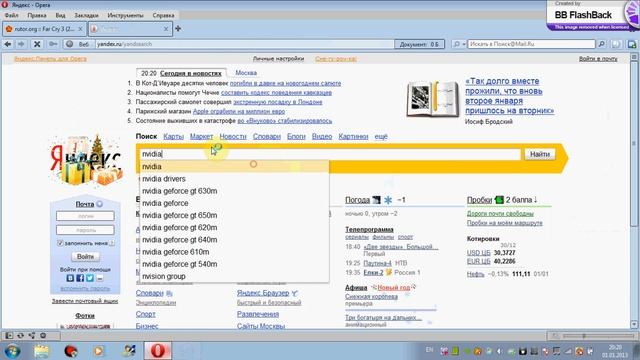Close the second (loading) browser tab
The width and height of the screenshot is (640, 360).
[x=166, y=29]
